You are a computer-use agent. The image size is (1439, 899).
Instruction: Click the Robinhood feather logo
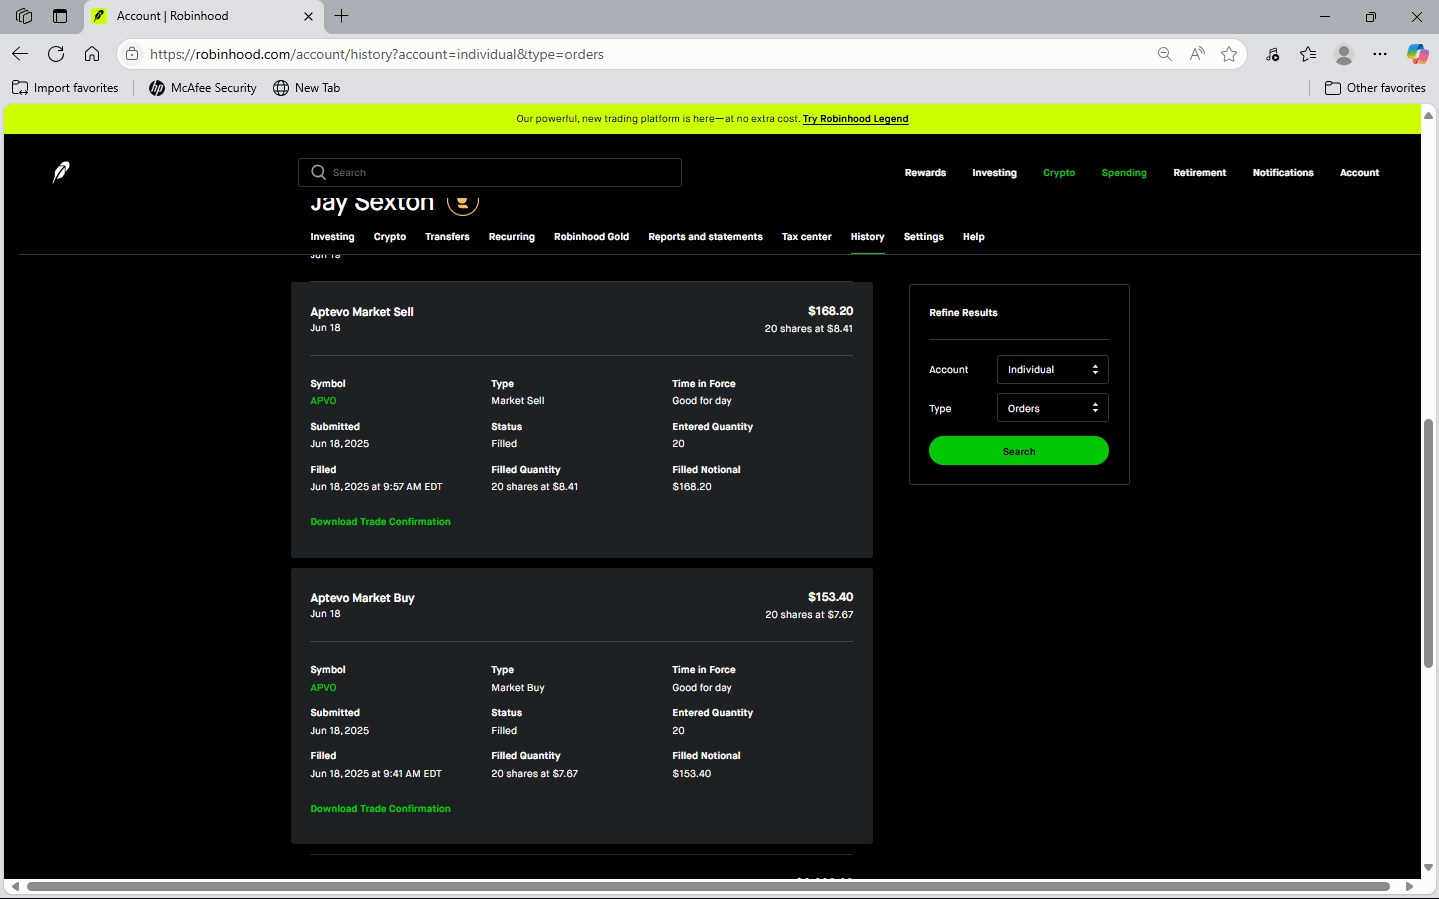pos(61,172)
